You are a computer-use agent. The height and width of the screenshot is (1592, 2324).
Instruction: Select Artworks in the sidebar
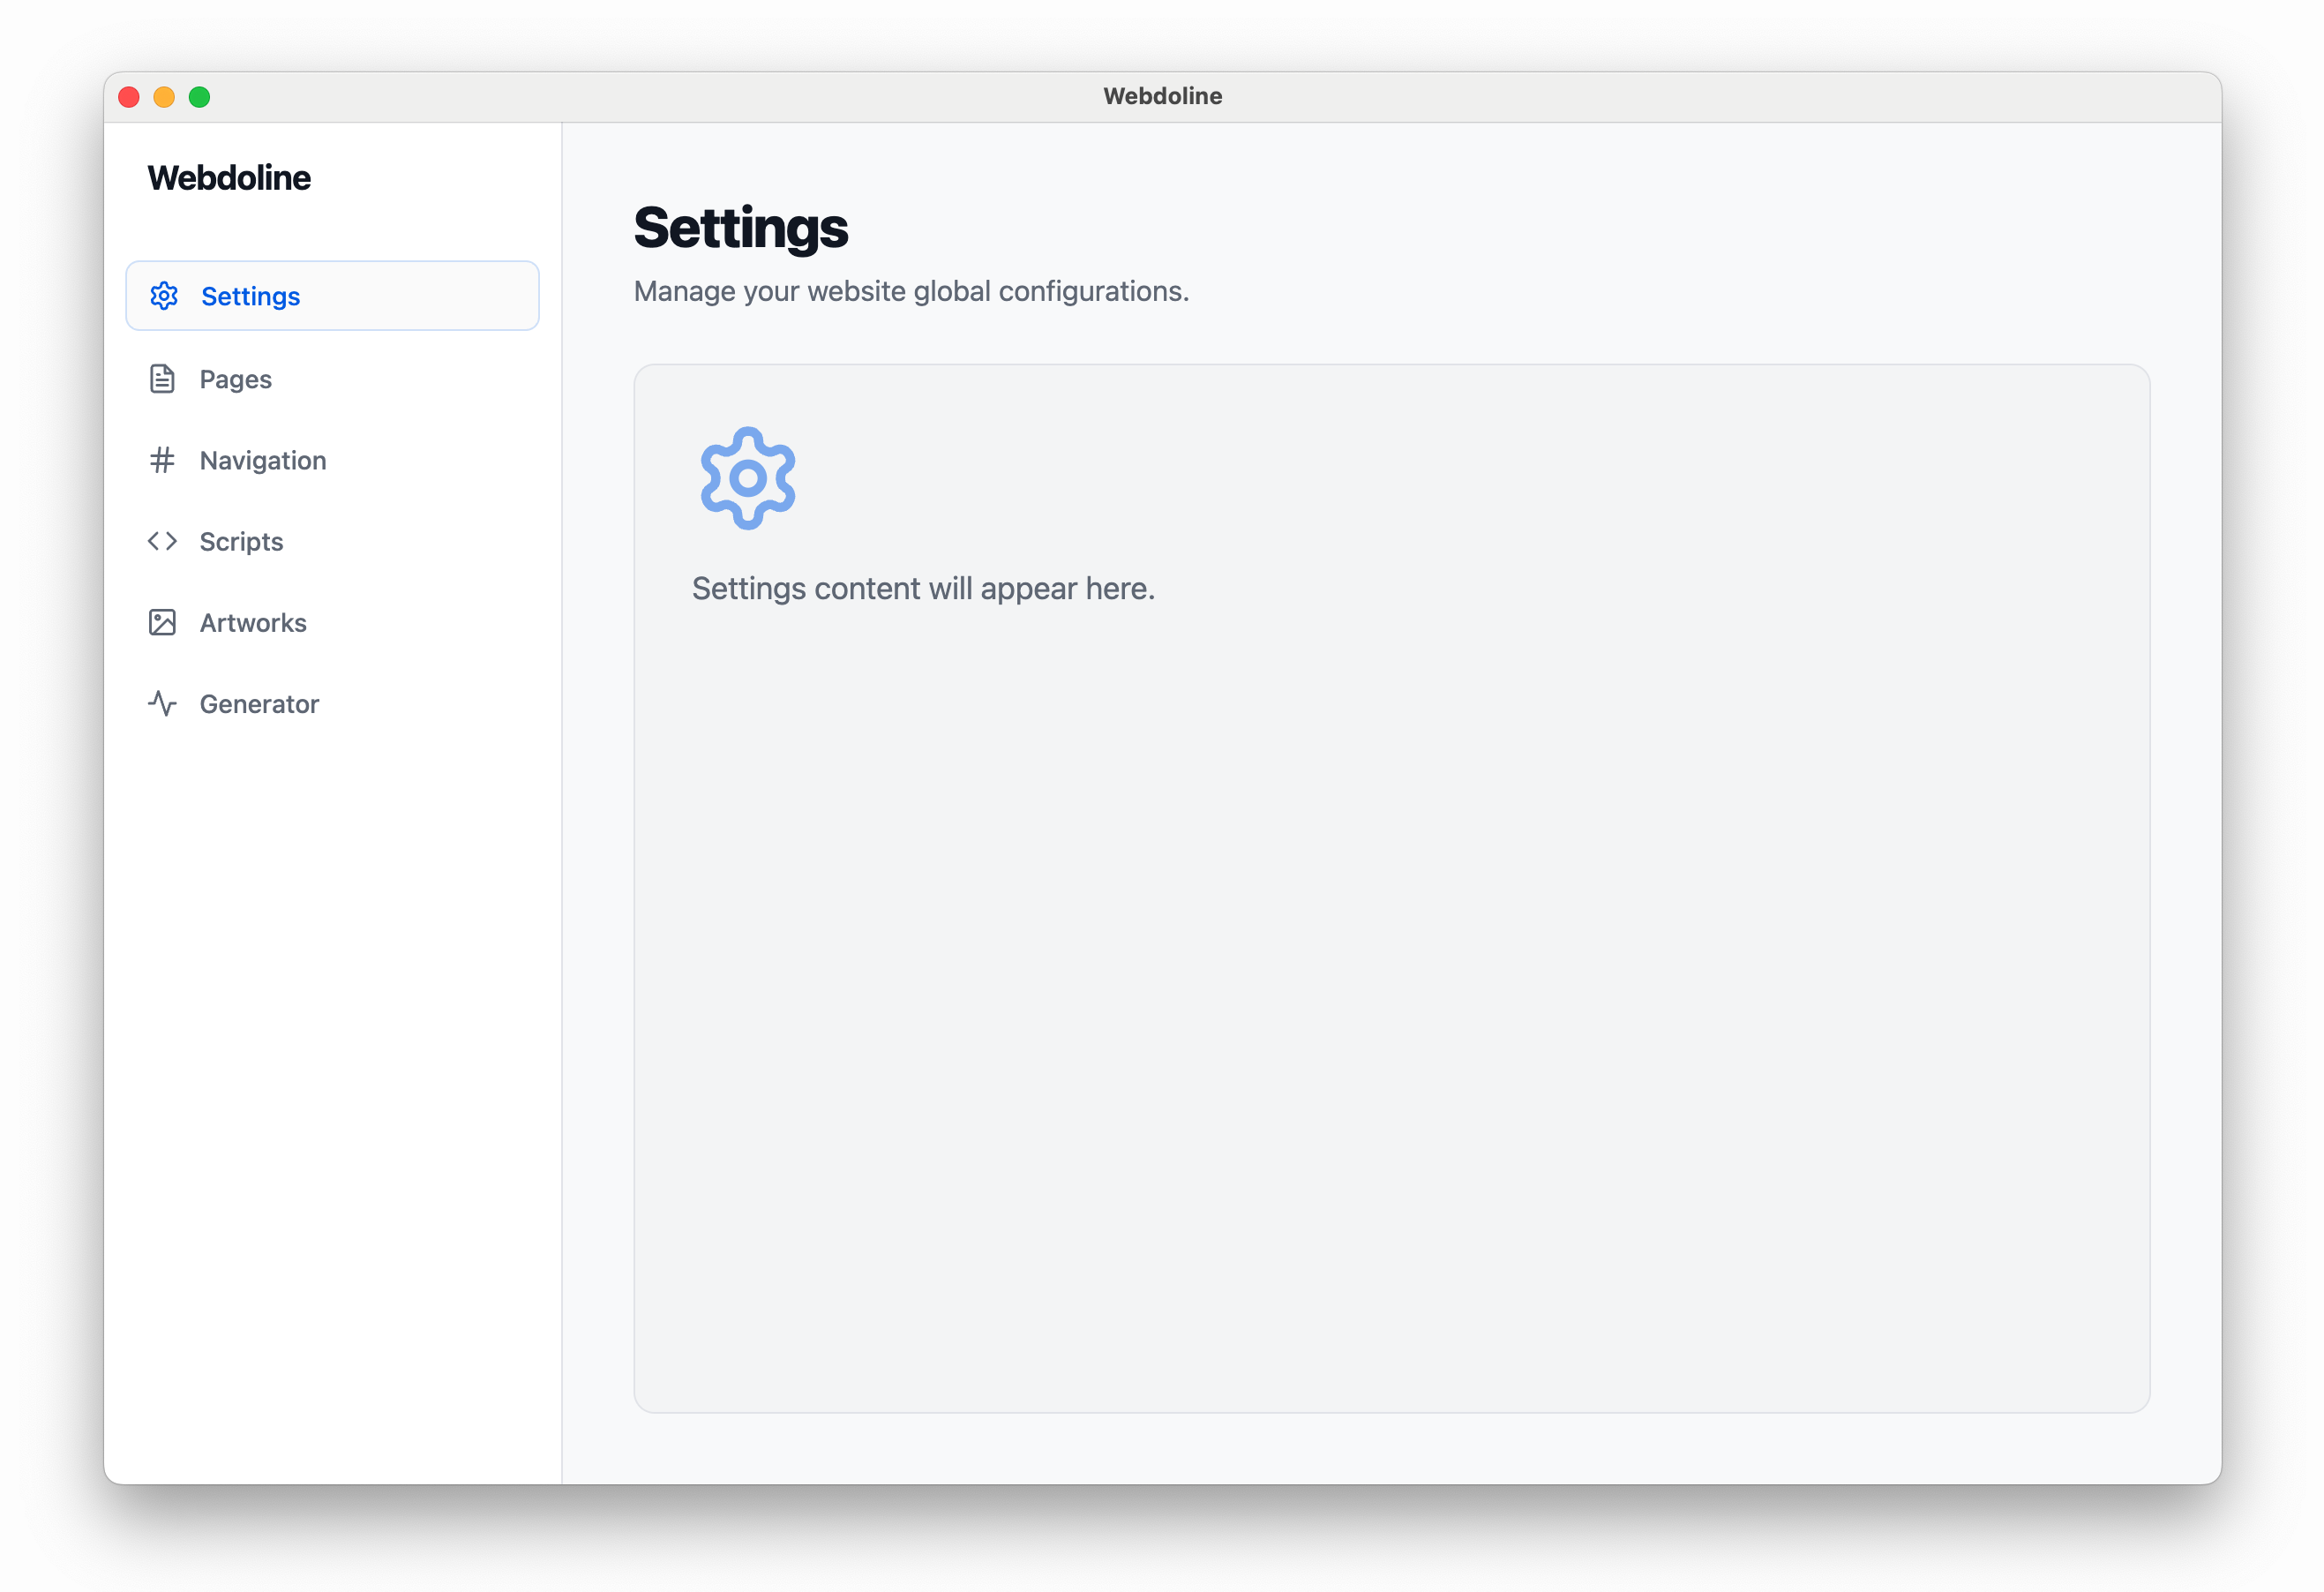[253, 622]
